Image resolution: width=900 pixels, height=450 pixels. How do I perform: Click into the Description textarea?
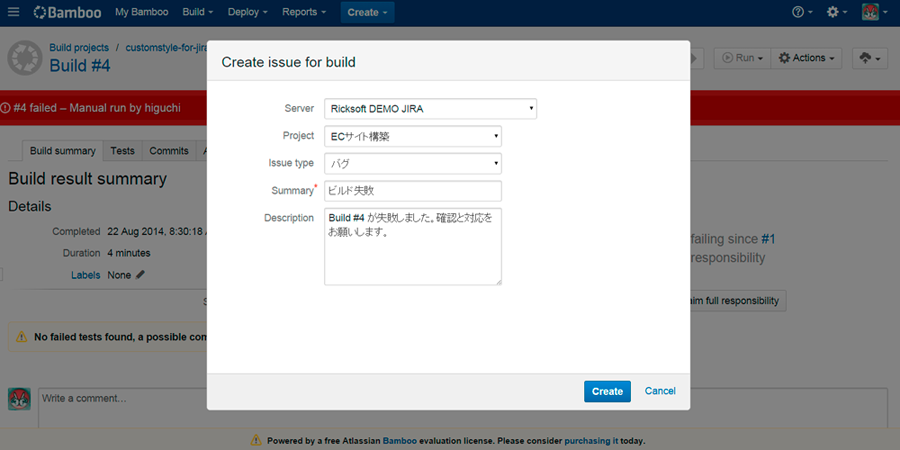click(x=413, y=247)
